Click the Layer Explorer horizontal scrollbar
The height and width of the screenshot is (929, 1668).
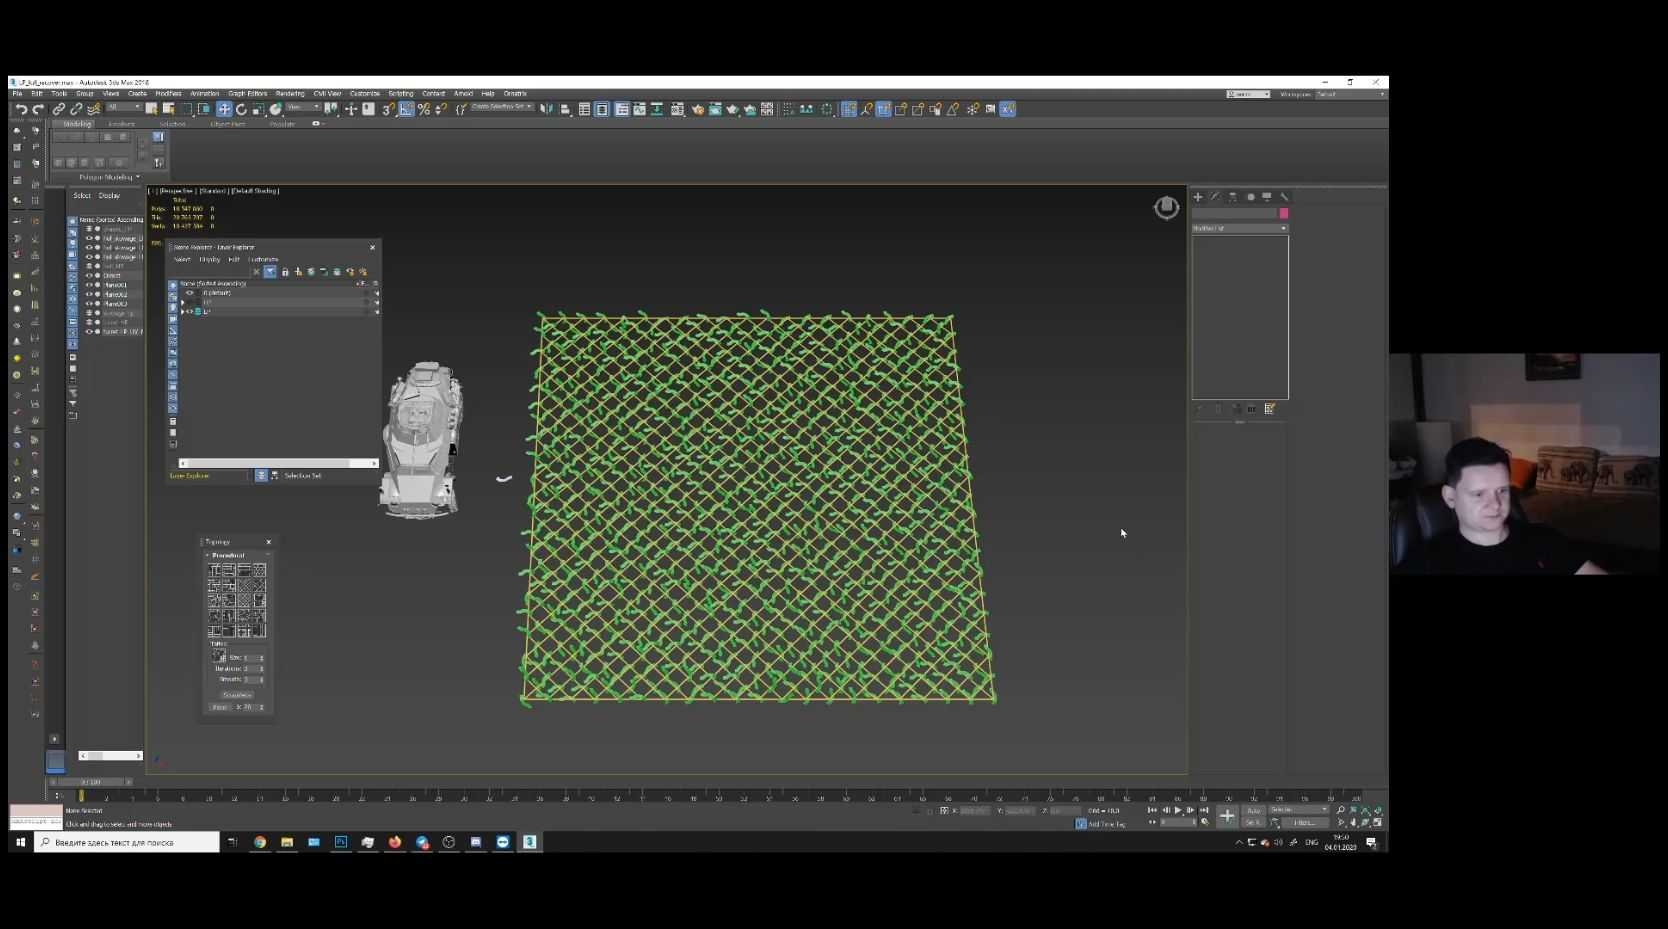tap(278, 464)
